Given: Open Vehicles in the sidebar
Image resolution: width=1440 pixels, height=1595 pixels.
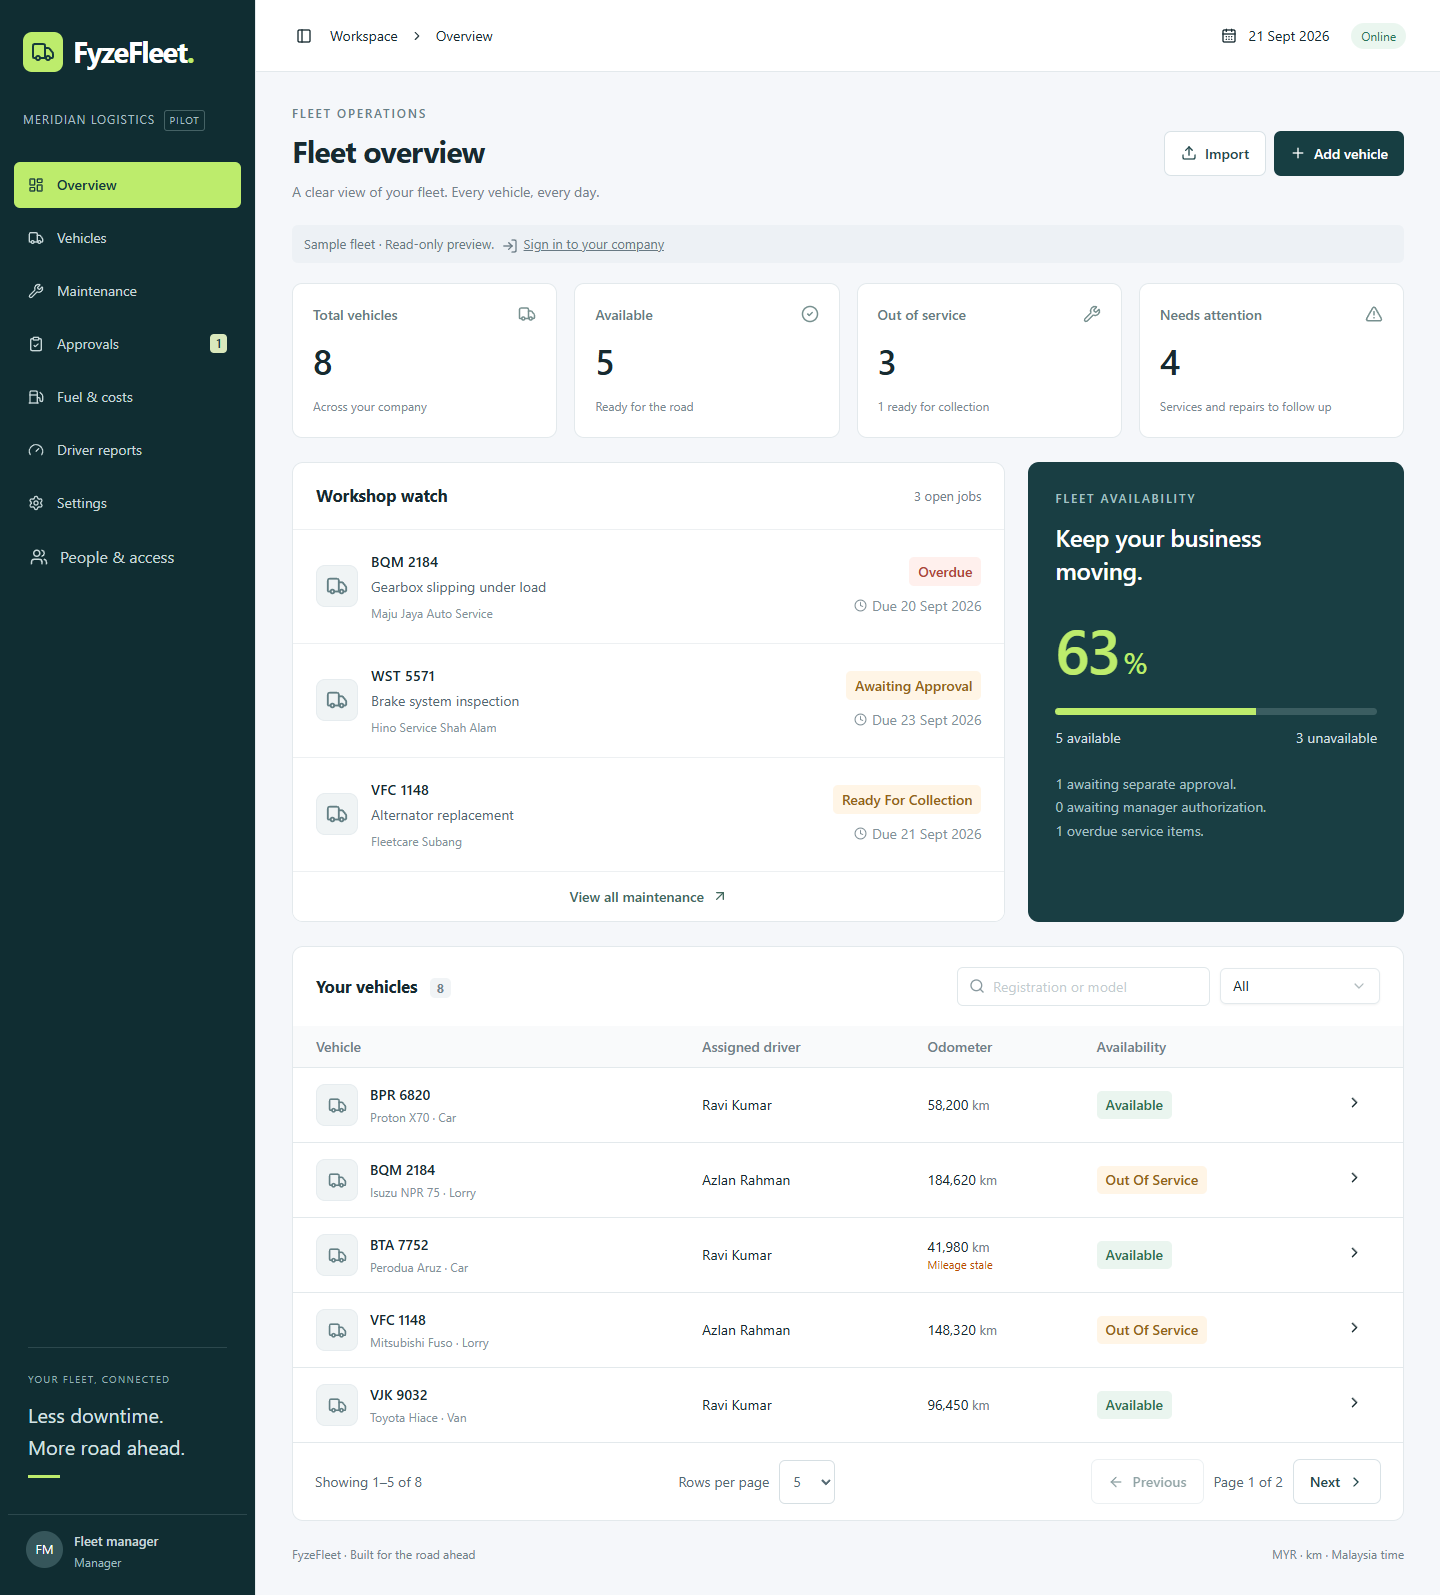Looking at the screenshot, I should 127,238.
